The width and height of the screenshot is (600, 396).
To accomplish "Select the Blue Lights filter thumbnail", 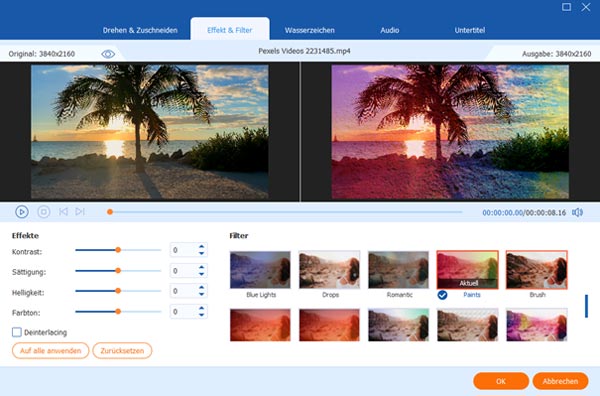I will point(260,270).
